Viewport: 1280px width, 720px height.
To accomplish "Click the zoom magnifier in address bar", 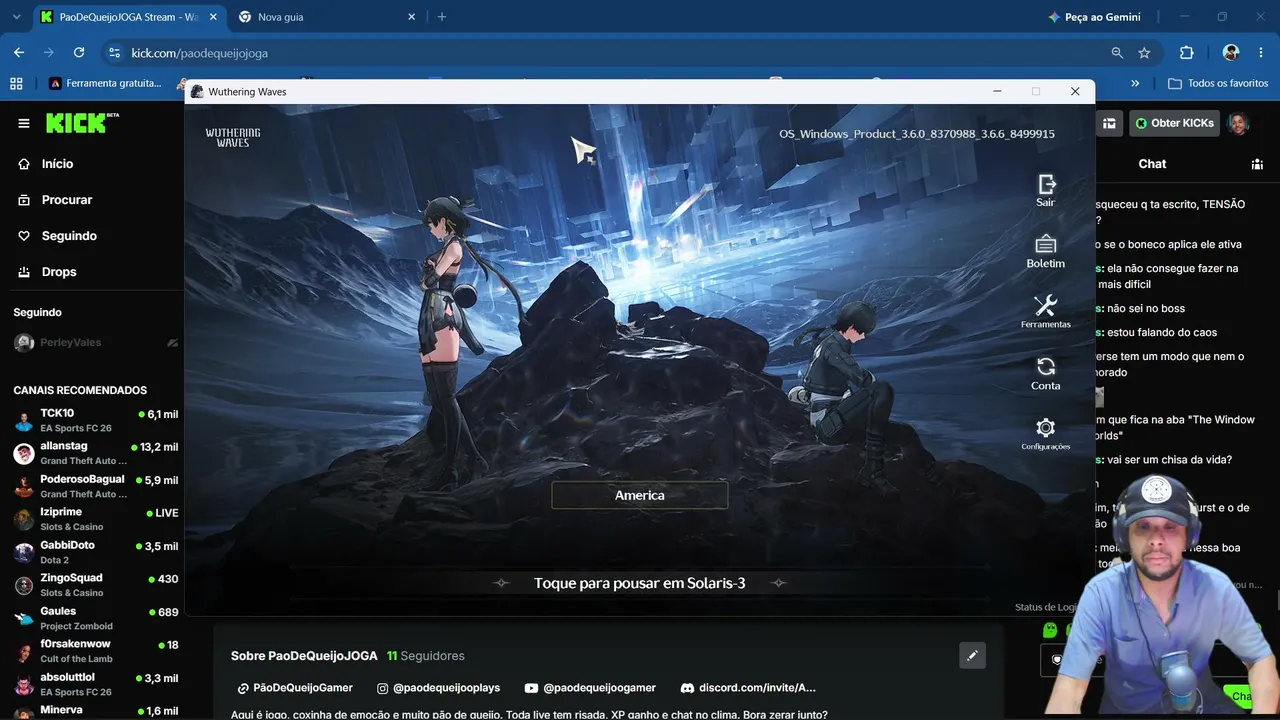I will [x=1117, y=53].
